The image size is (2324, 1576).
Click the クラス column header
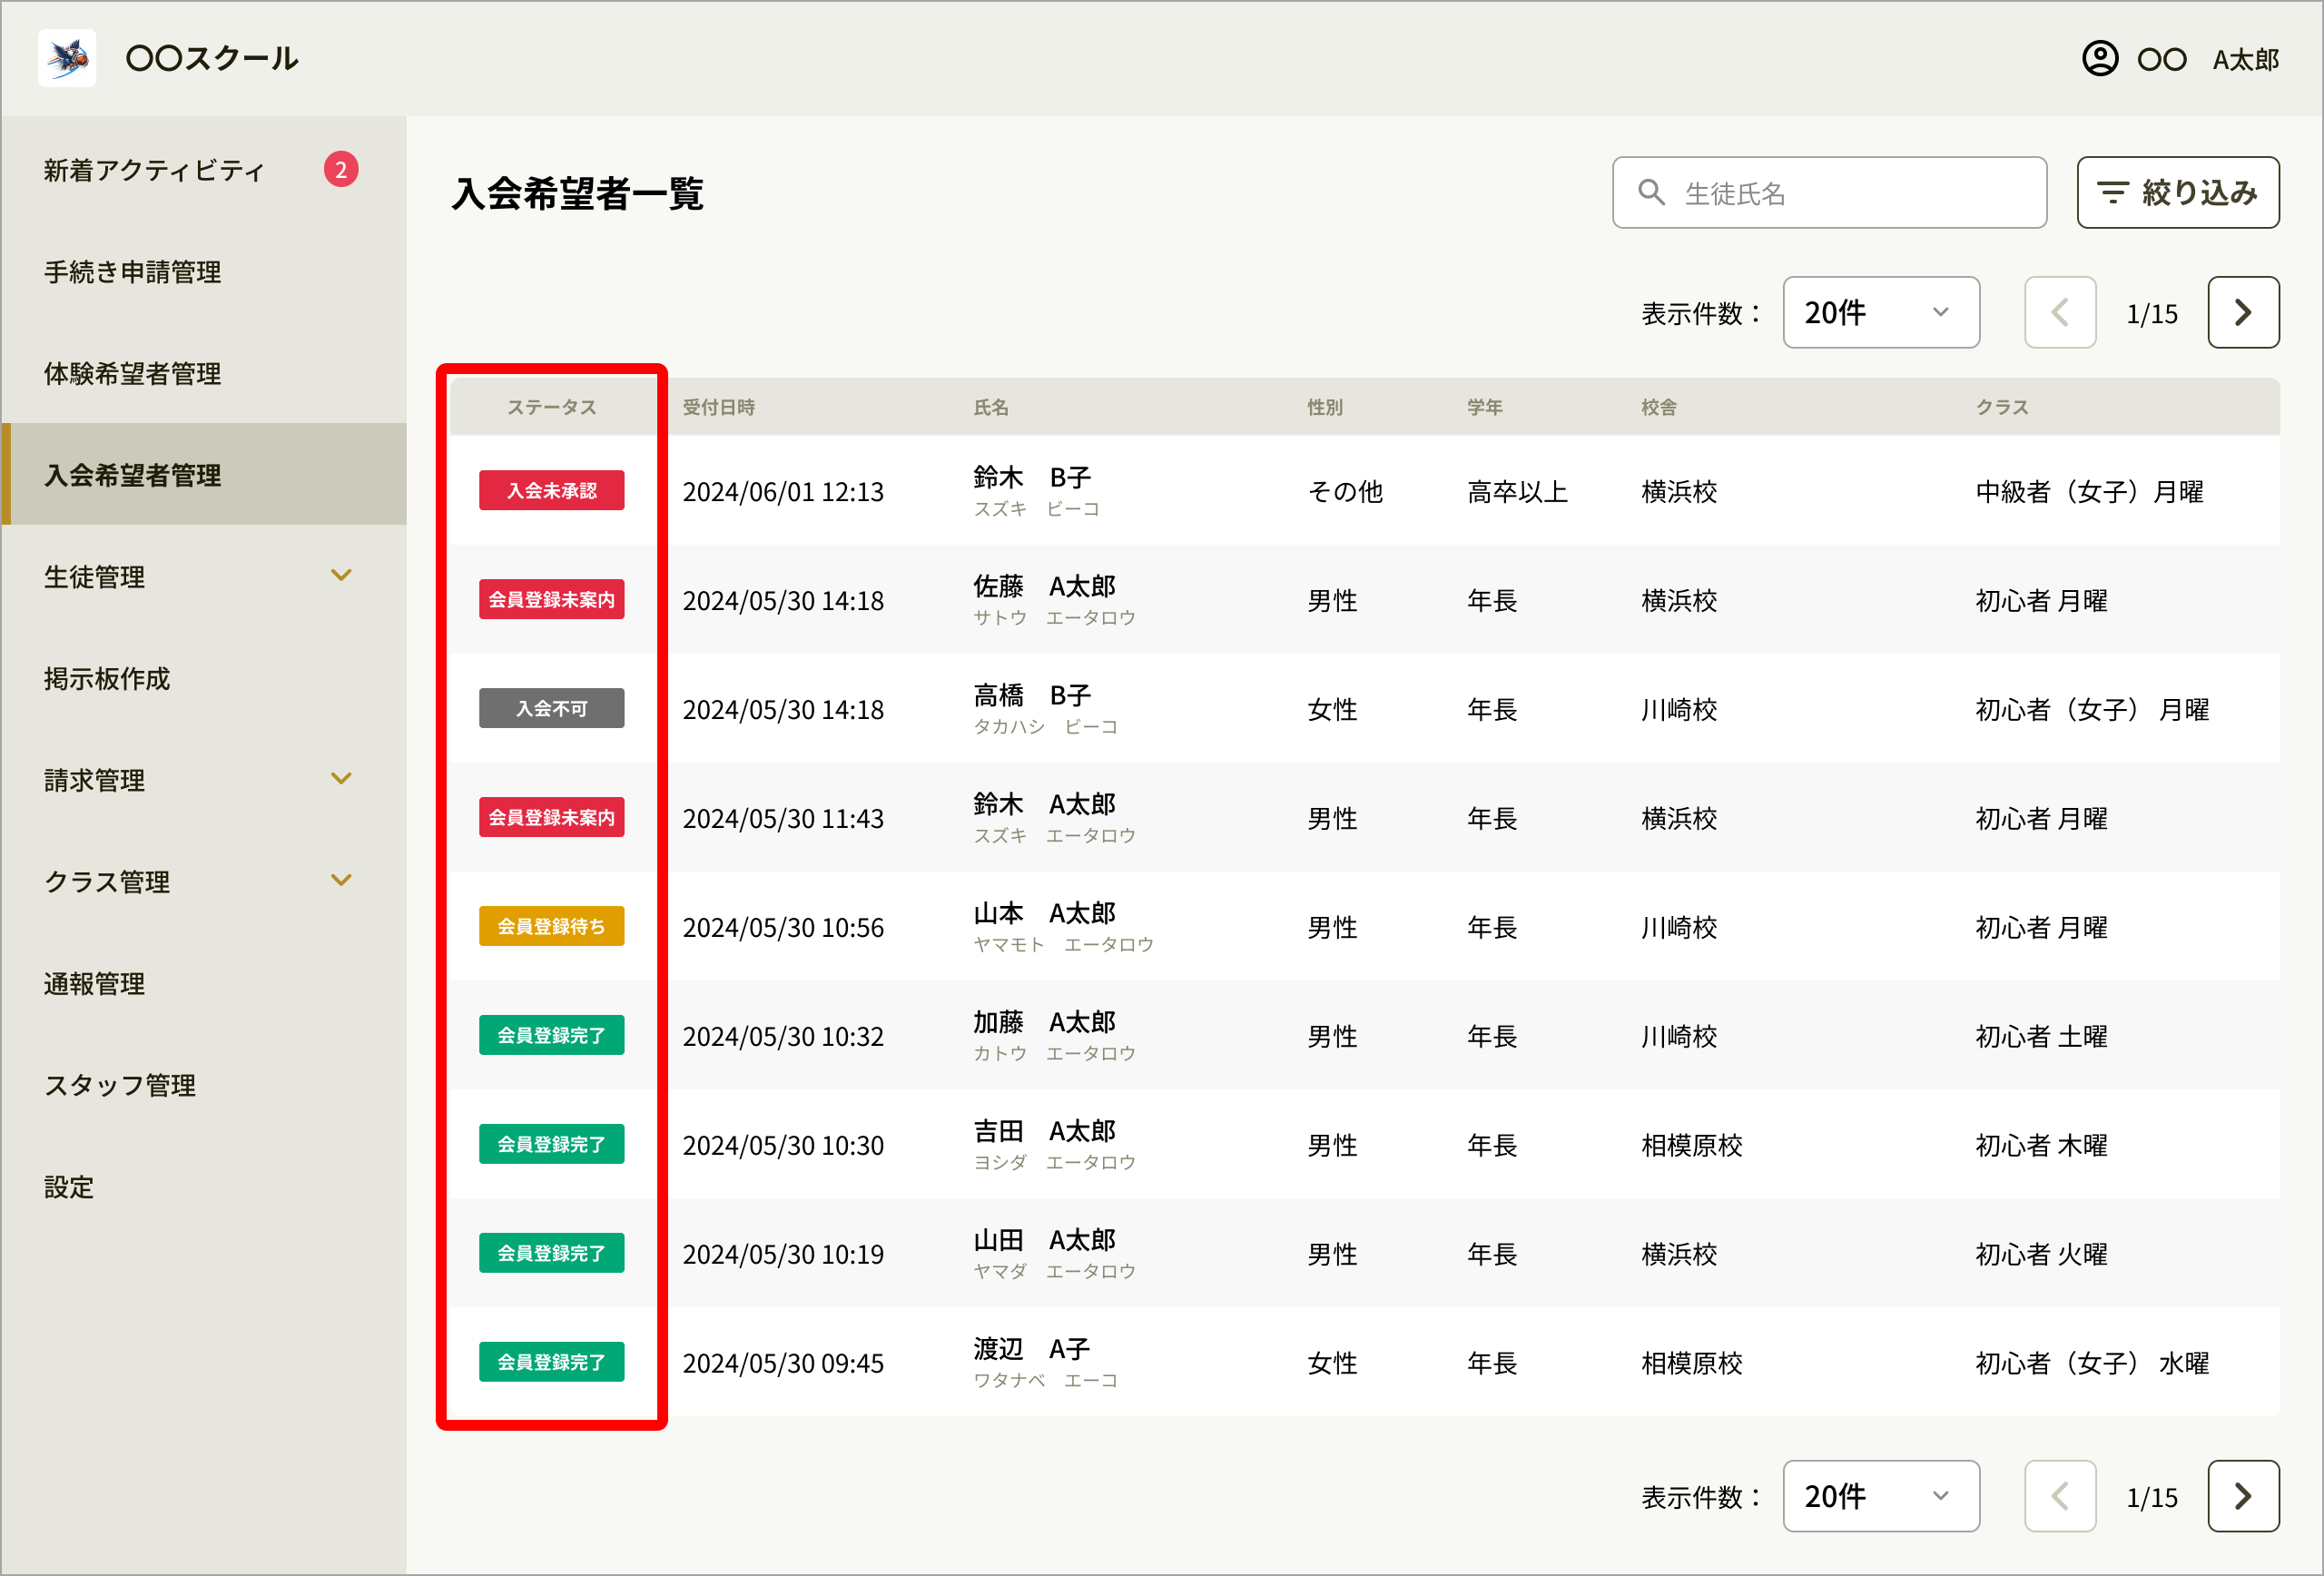[x=2002, y=407]
